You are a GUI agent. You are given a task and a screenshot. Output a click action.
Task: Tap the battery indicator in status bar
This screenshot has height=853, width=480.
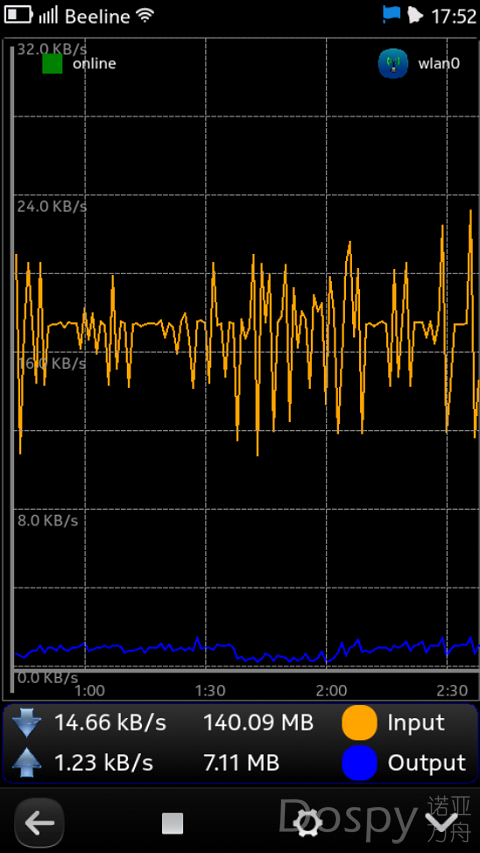tap(18, 15)
